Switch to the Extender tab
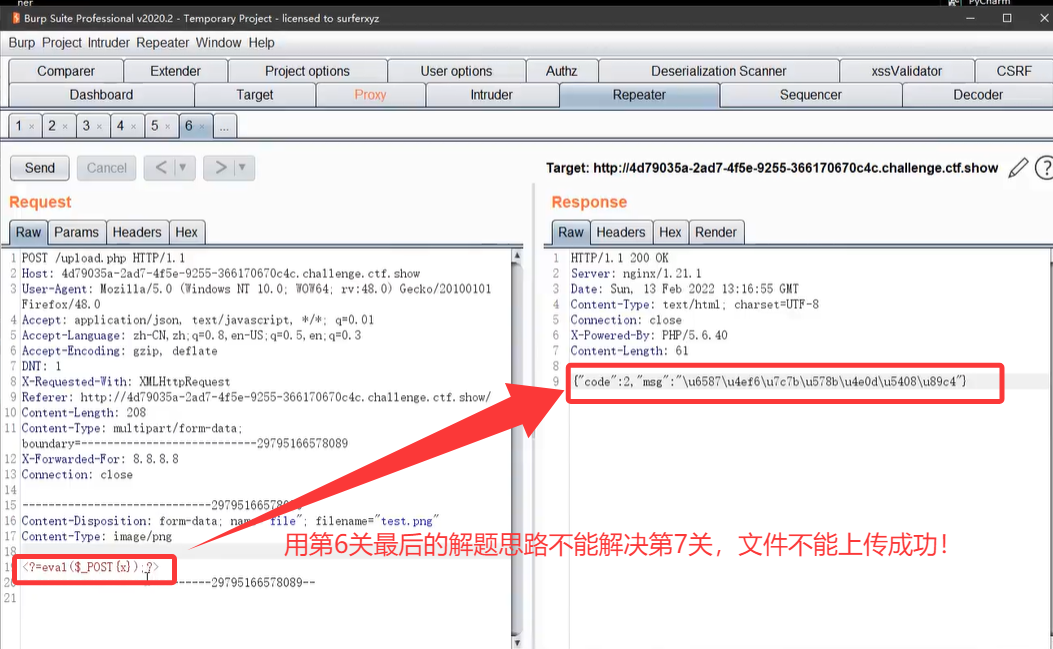1053x649 pixels. coord(175,71)
